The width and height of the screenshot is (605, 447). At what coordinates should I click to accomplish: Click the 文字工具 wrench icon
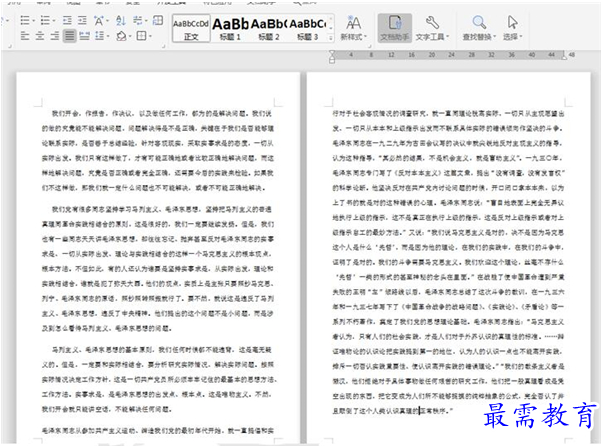pos(432,23)
